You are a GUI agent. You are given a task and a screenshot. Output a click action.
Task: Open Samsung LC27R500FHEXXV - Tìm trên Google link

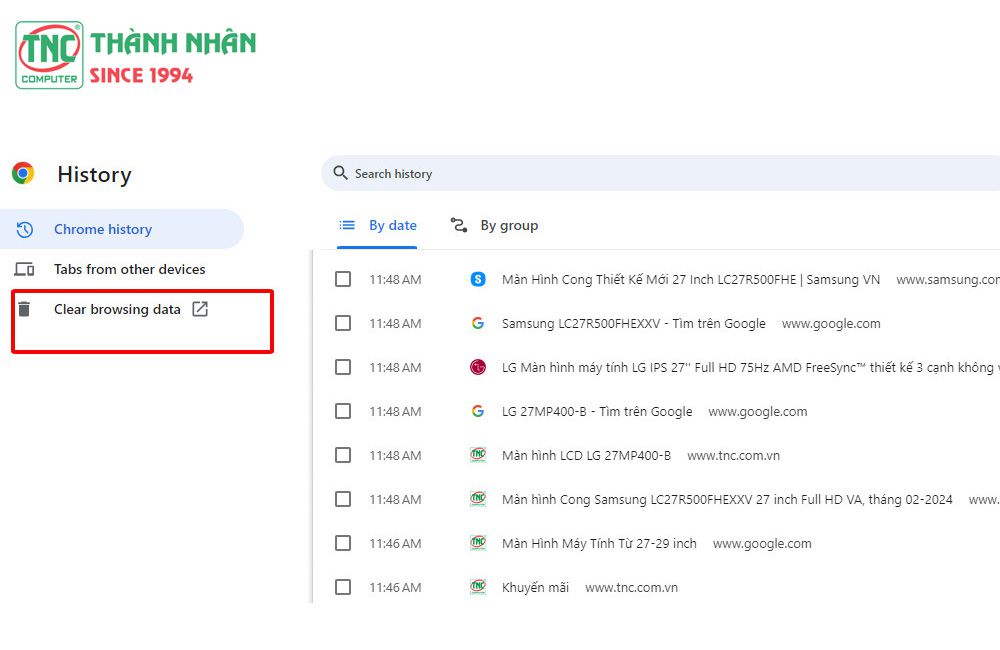coord(633,323)
